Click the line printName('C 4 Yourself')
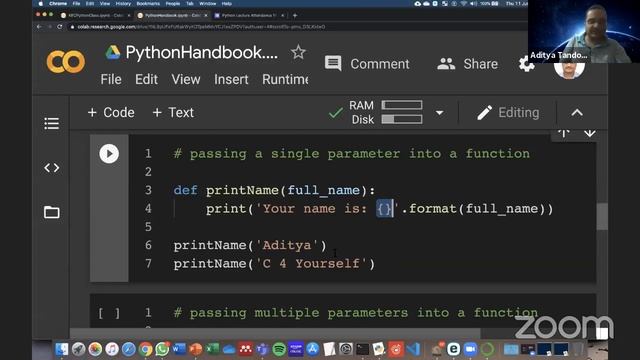 [x=274, y=264]
